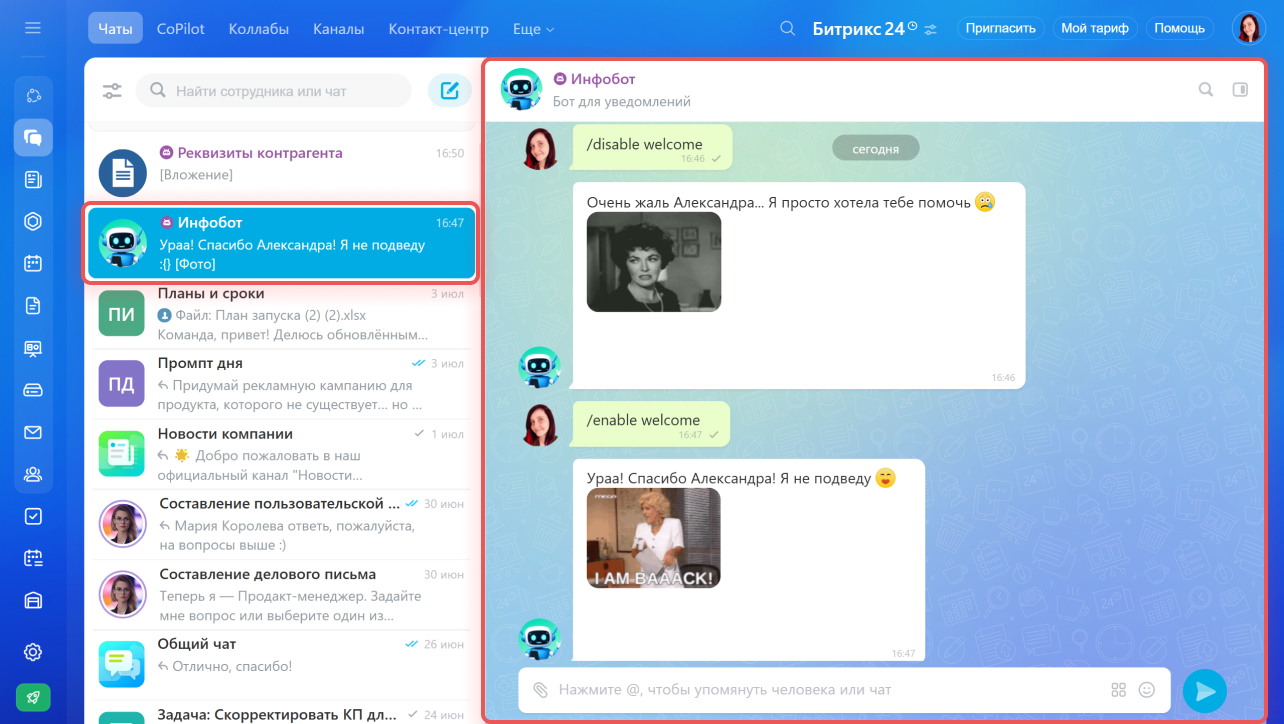Open the black-and-white woman GIF
1284x724 pixels.
point(654,262)
